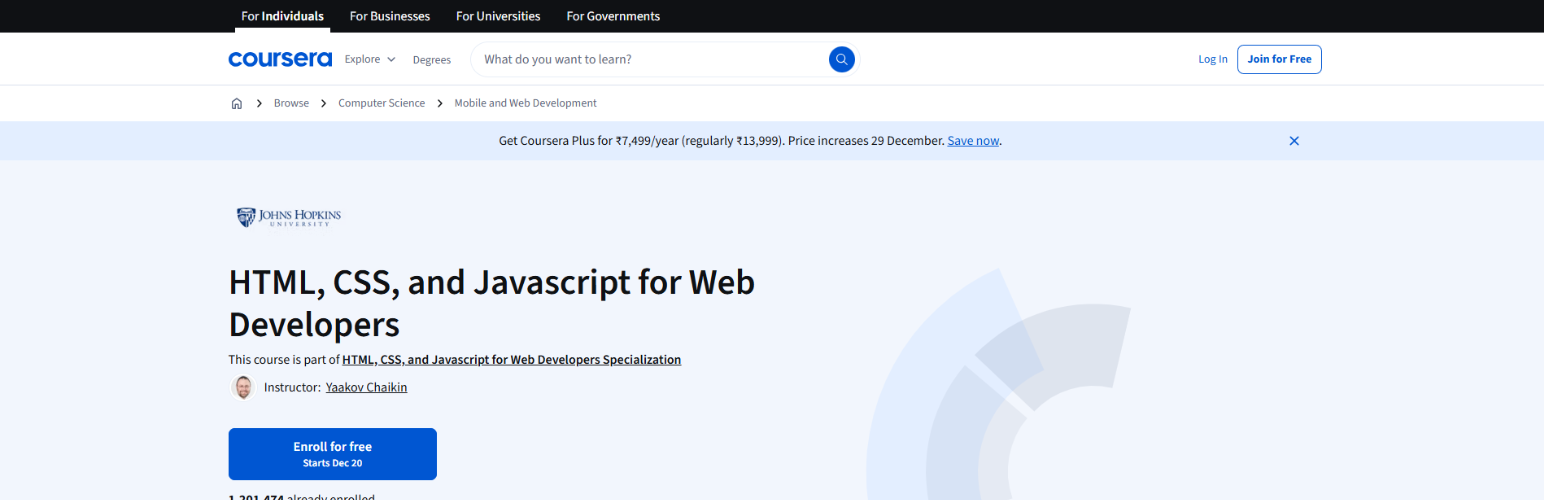This screenshot has height=500, width=1544.
Task: Click the Coursera logo
Action: (280, 59)
